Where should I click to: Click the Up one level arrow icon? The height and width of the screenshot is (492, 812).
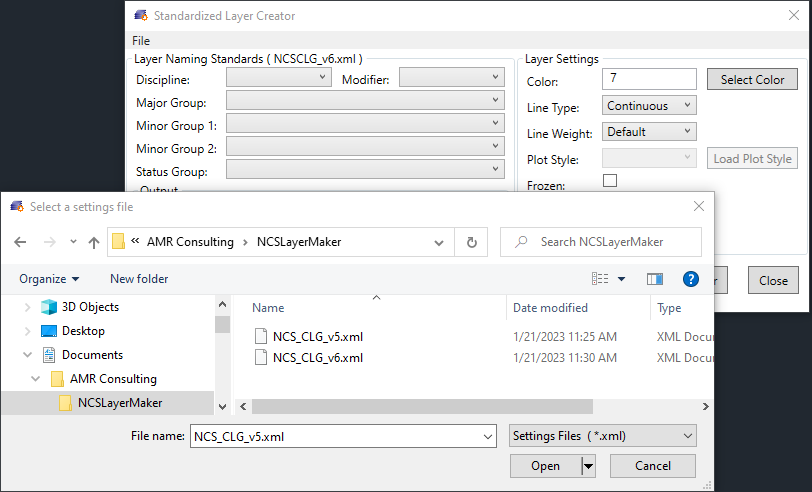(x=94, y=242)
